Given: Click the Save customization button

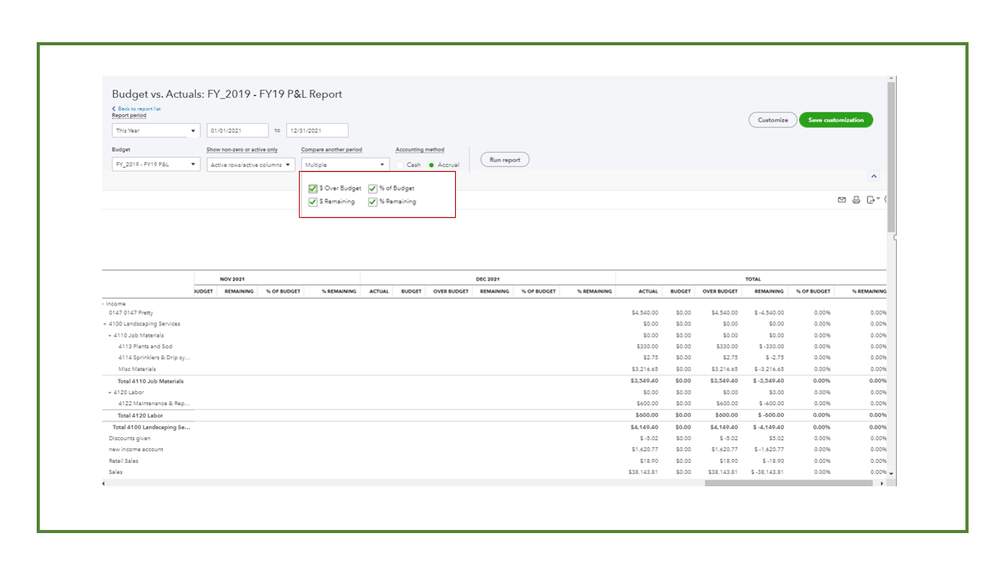Looking at the screenshot, I should pyautogui.click(x=835, y=120).
